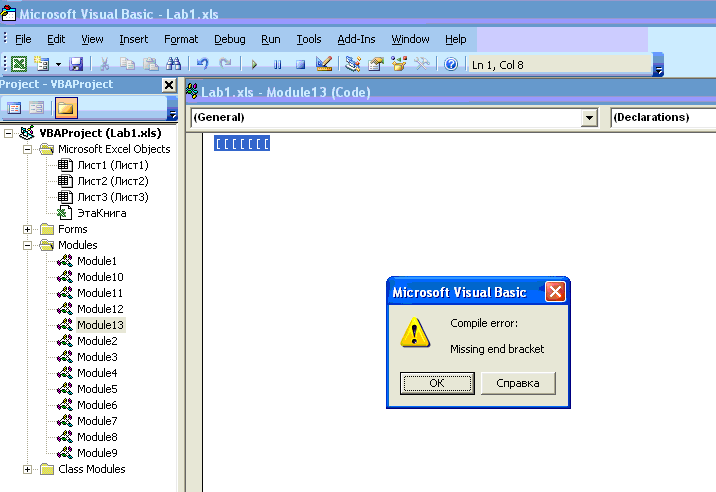Open the Tools menu

point(309,39)
